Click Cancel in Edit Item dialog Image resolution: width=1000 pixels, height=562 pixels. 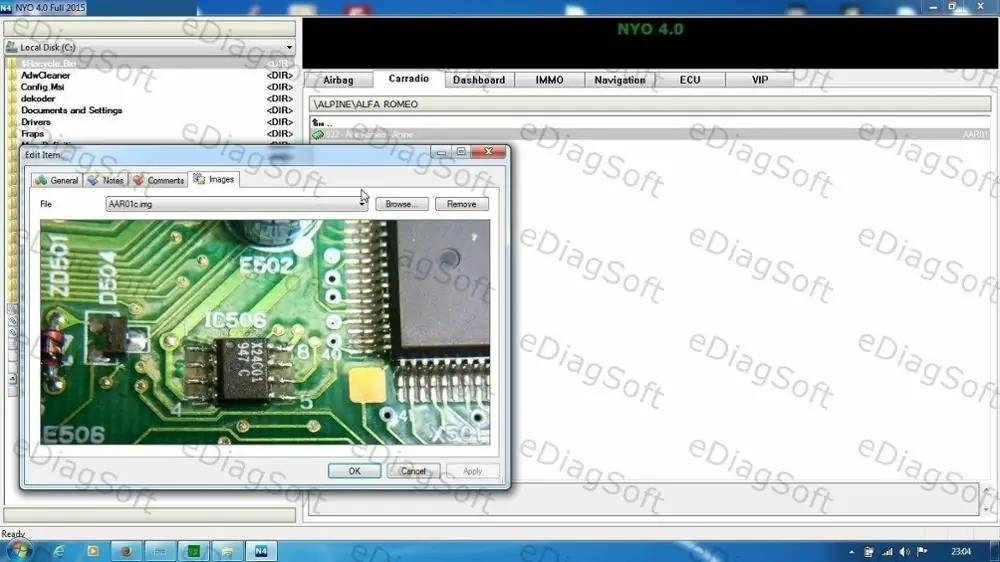click(x=413, y=471)
